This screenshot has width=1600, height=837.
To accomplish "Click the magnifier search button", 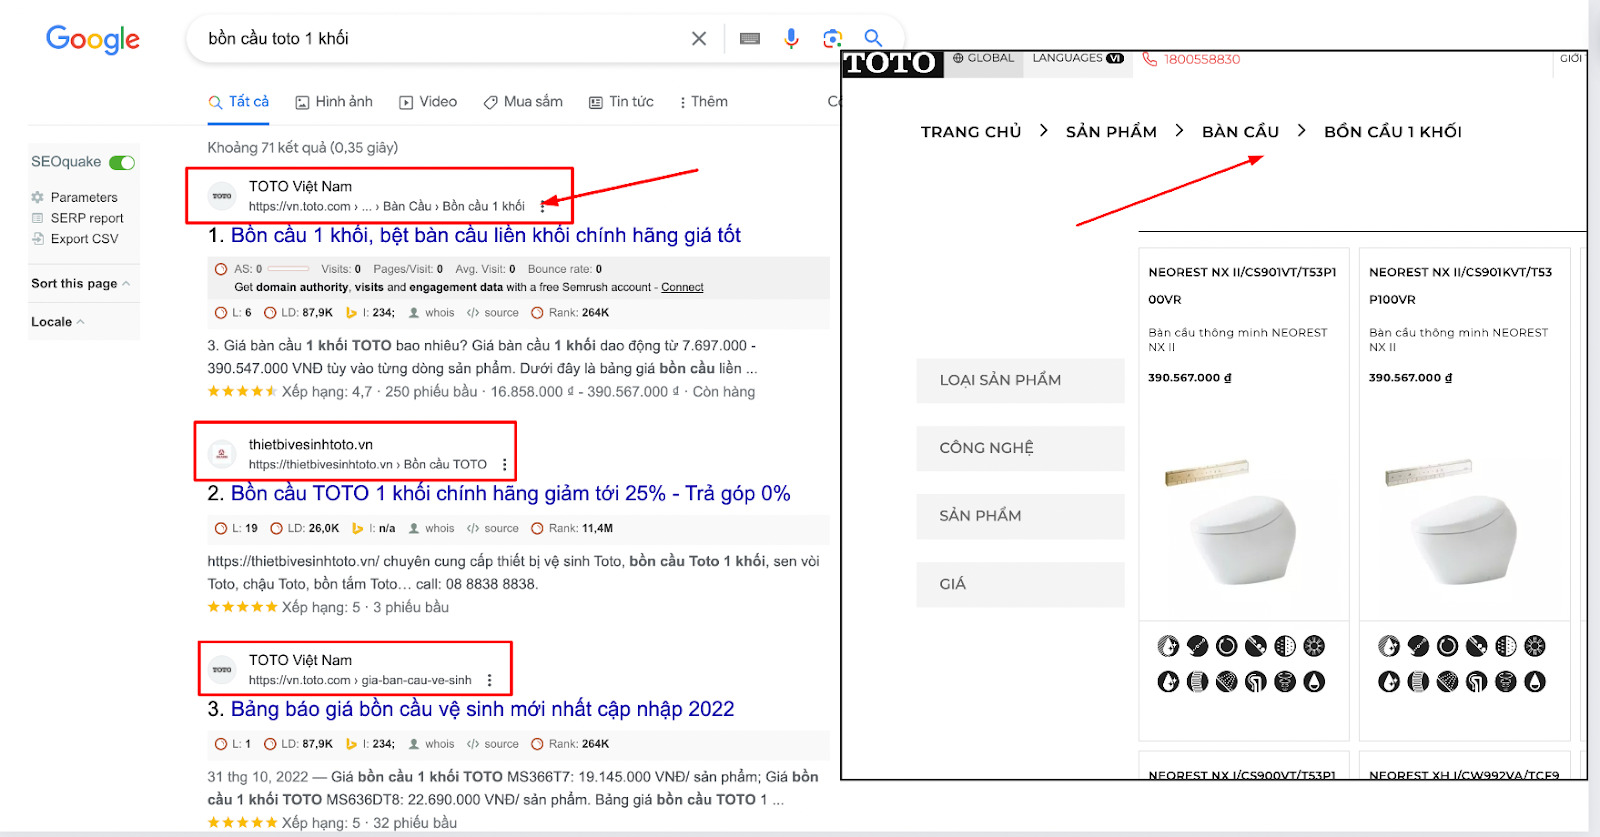I will (x=873, y=38).
